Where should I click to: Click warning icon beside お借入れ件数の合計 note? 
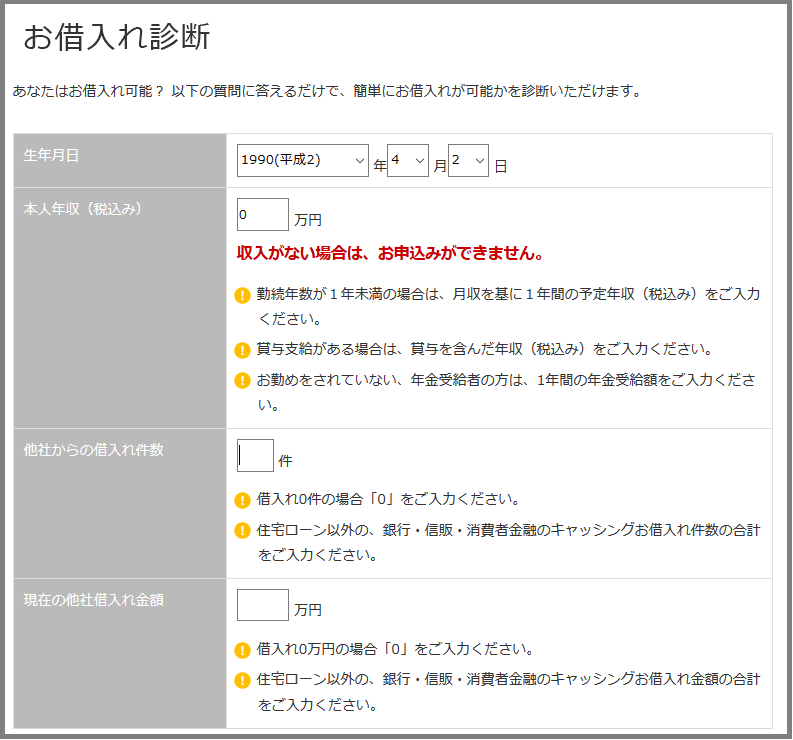(243, 530)
